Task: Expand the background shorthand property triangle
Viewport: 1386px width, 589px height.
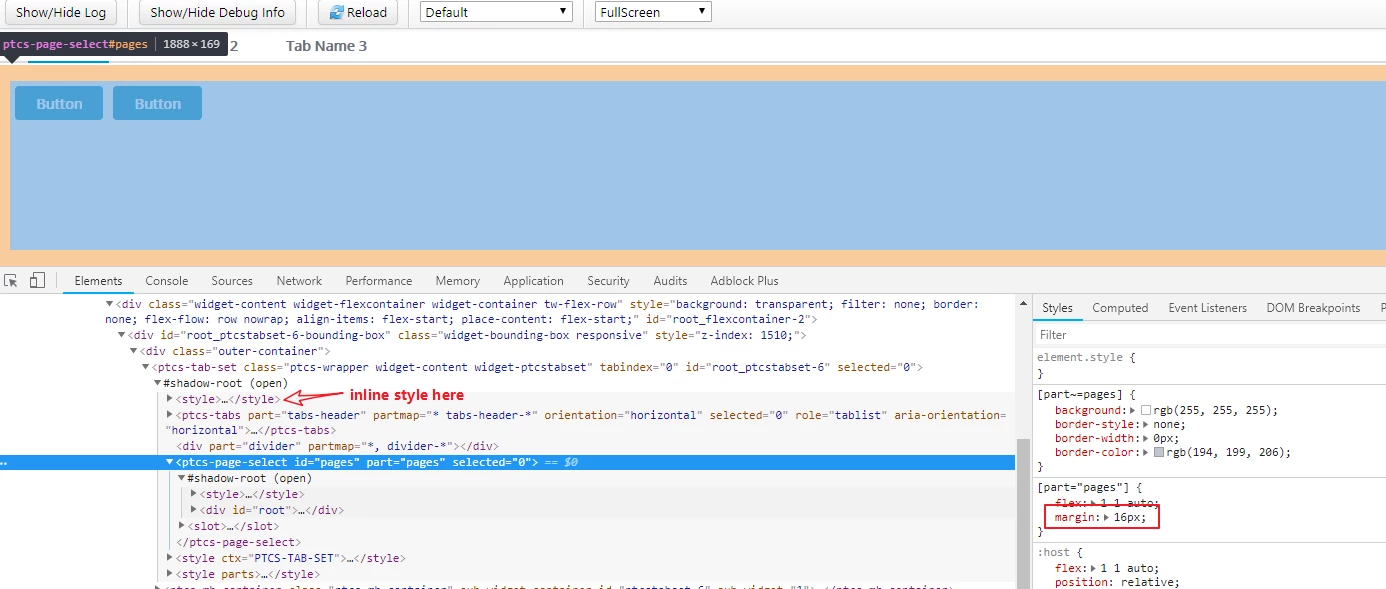Action: (1134, 411)
